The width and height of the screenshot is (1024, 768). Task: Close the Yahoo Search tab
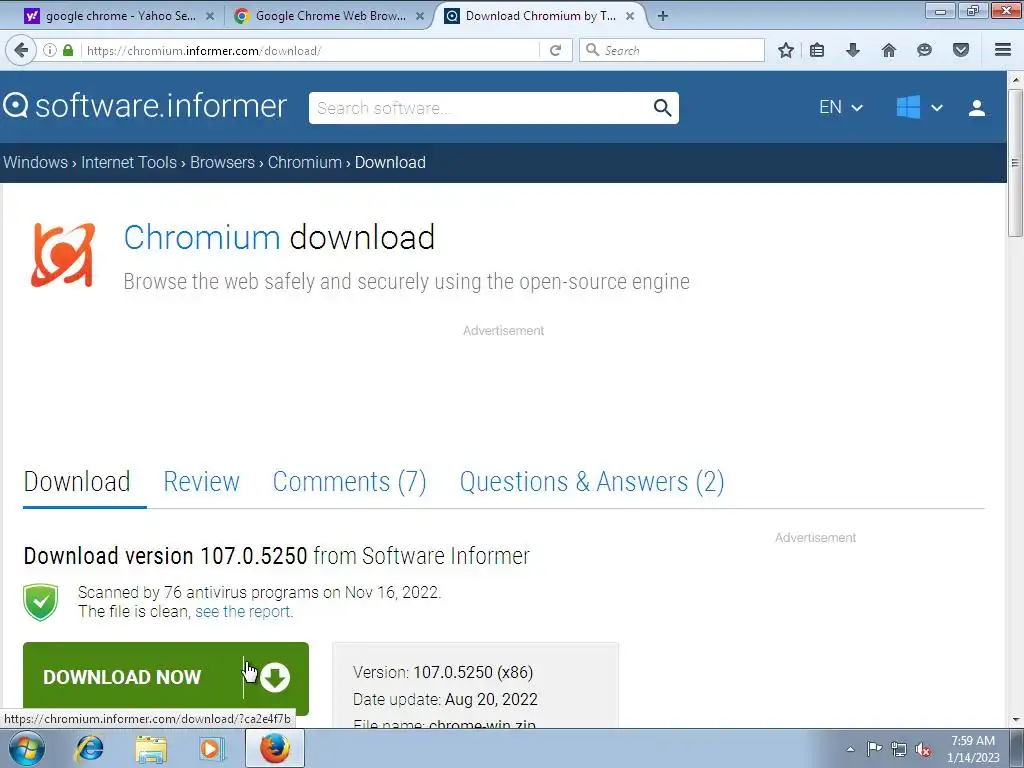210,16
